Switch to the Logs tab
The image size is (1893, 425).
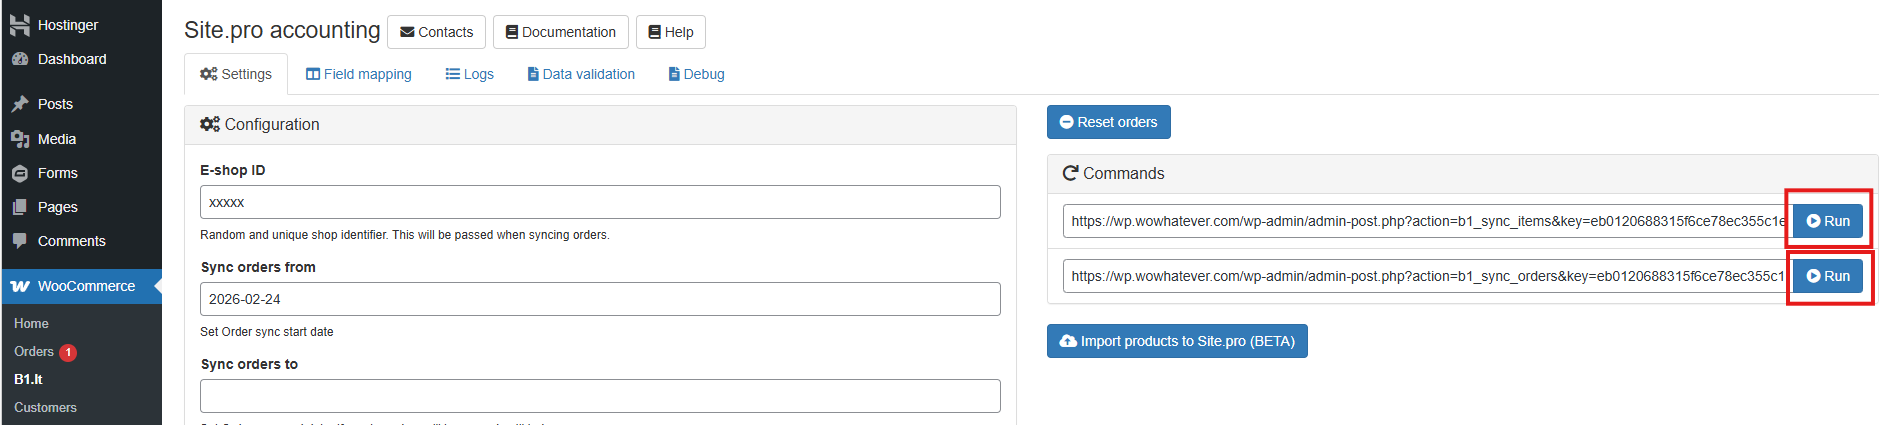pyautogui.click(x=469, y=74)
